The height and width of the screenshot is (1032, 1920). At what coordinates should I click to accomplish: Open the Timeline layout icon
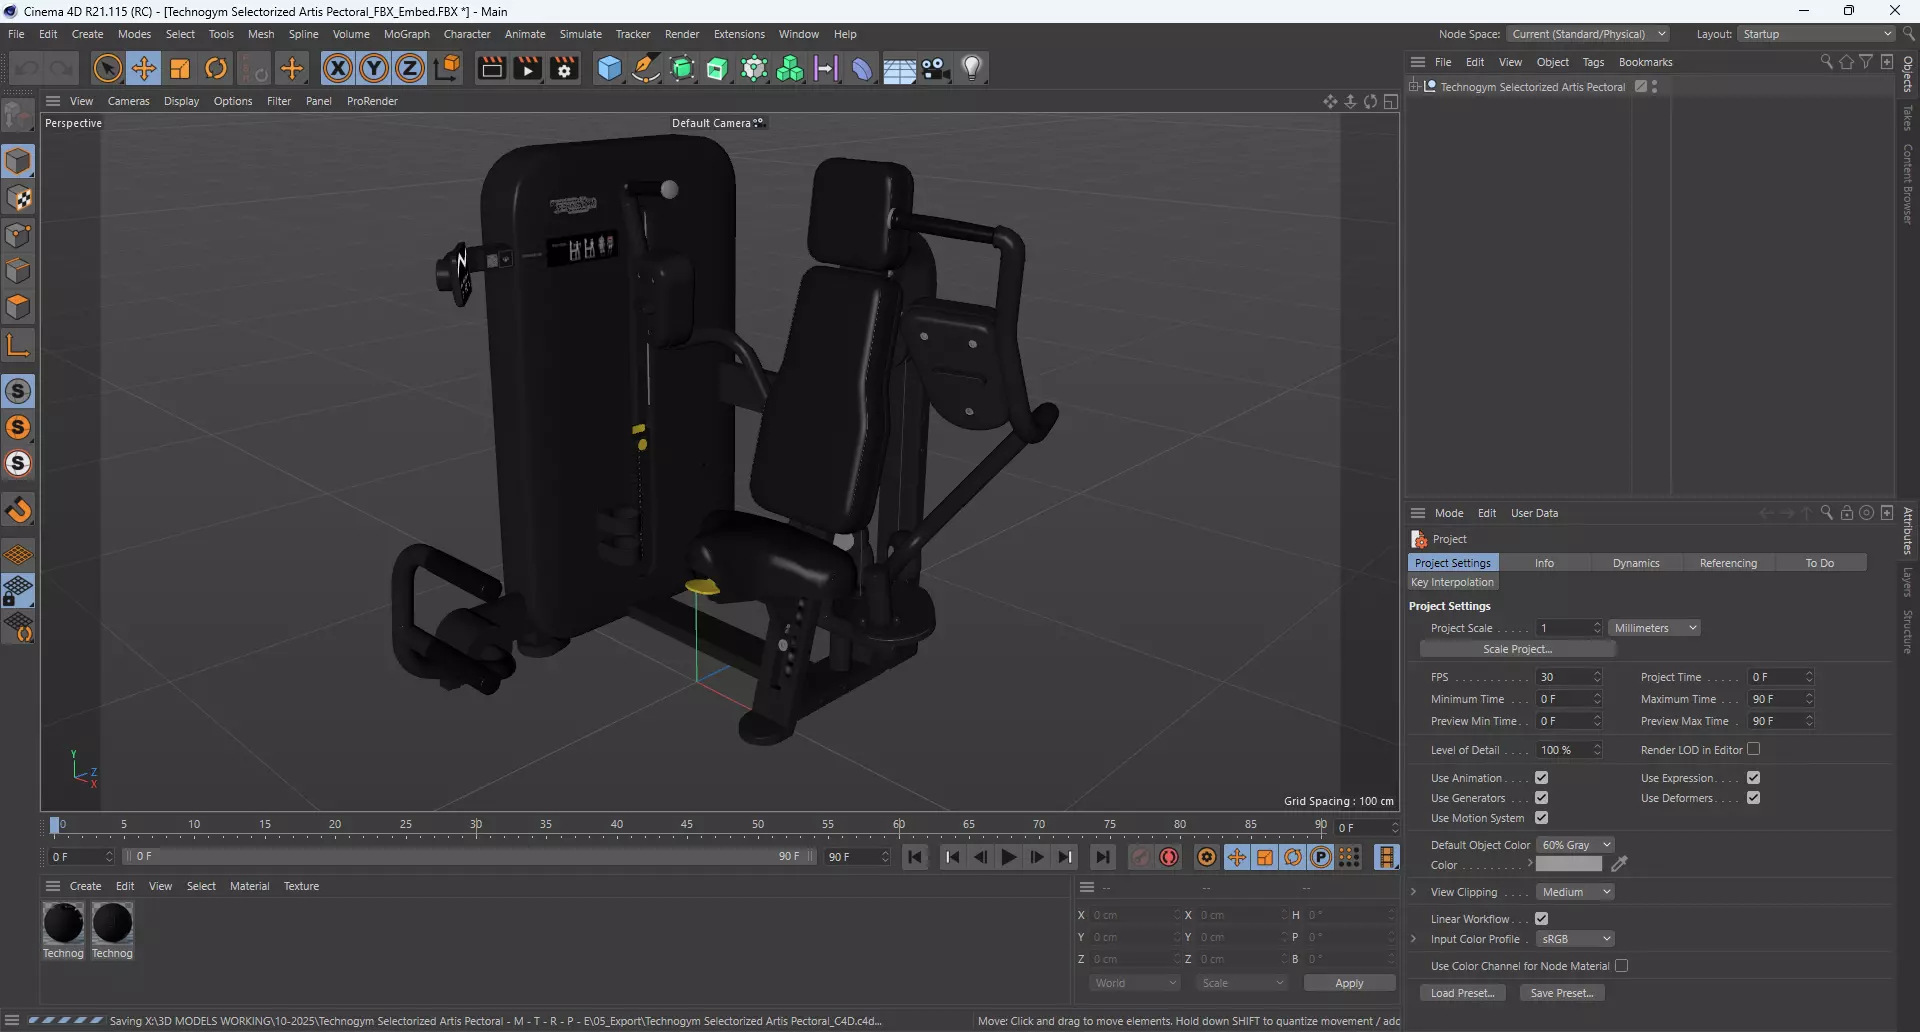point(1386,857)
